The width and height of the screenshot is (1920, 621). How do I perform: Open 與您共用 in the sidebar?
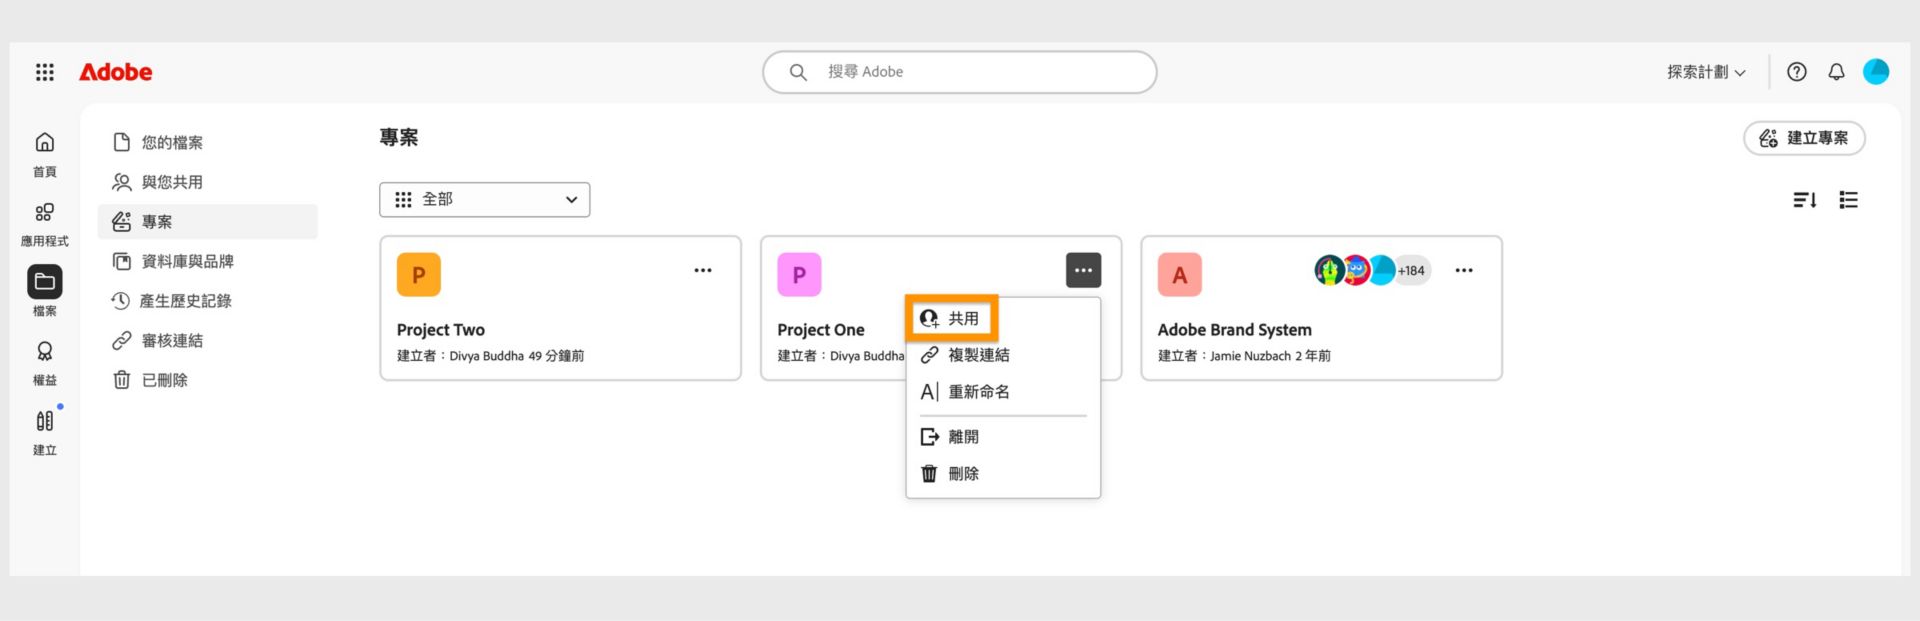coord(208,182)
